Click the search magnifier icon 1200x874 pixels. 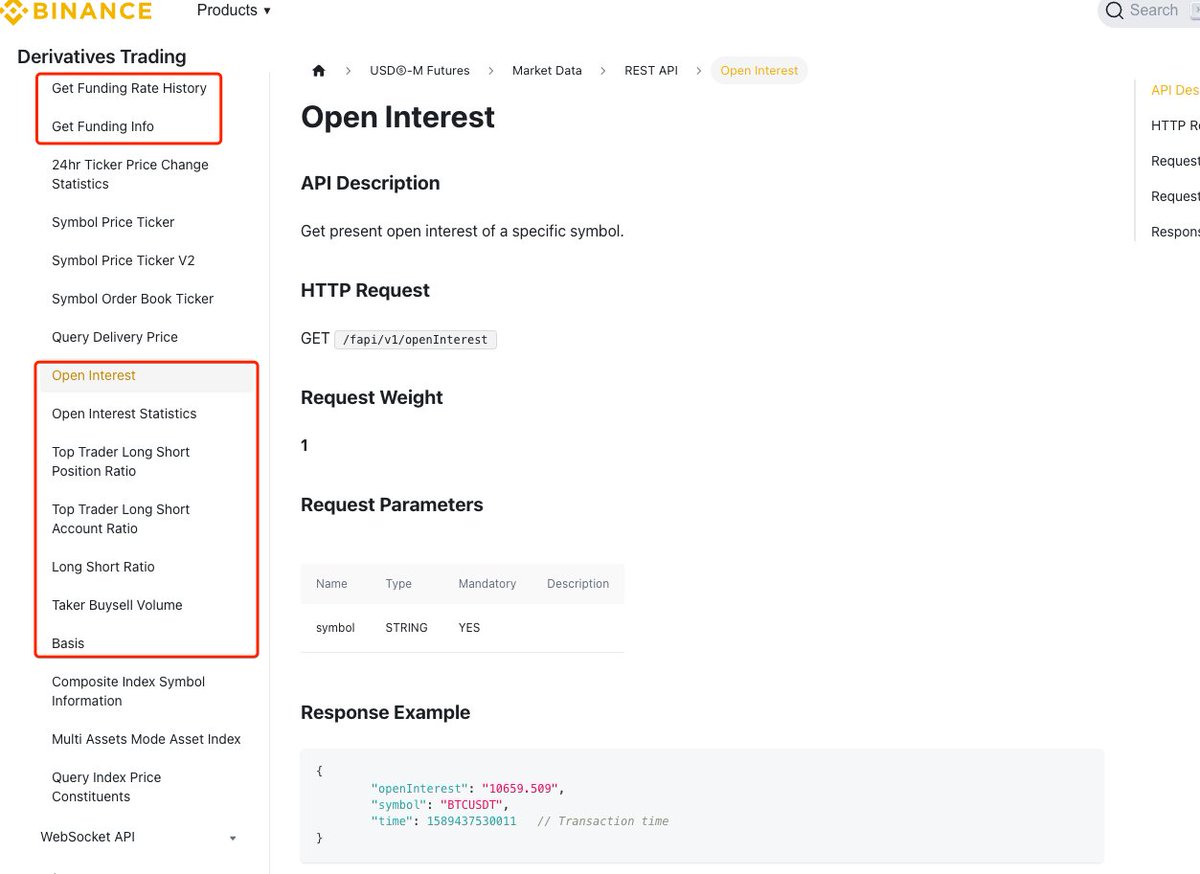(1114, 11)
